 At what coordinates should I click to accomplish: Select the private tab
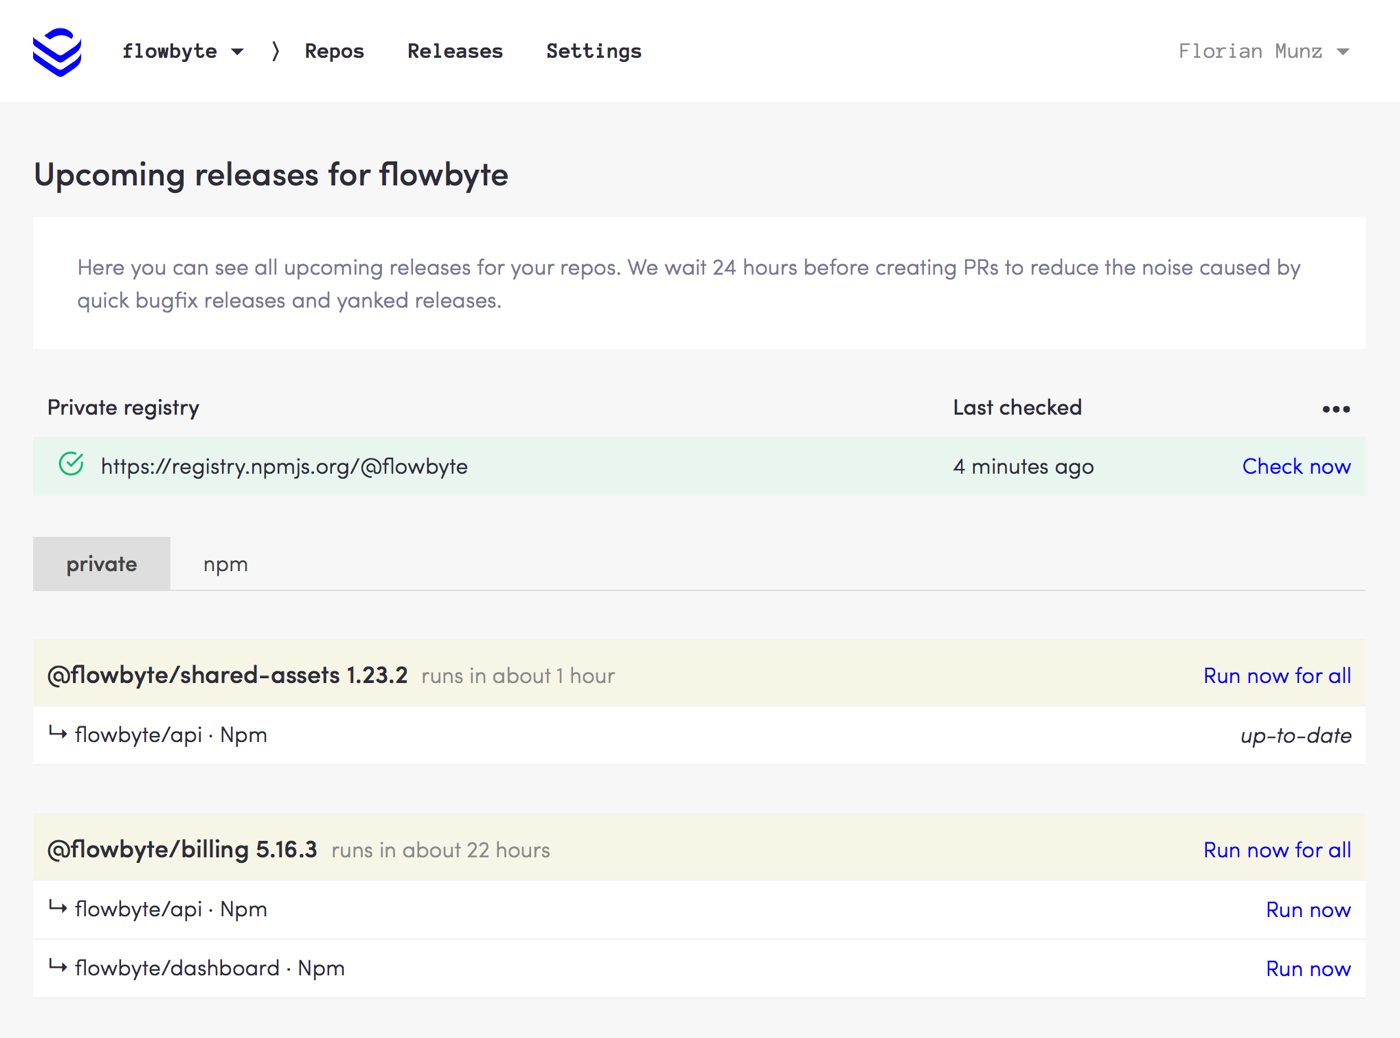[x=102, y=564]
